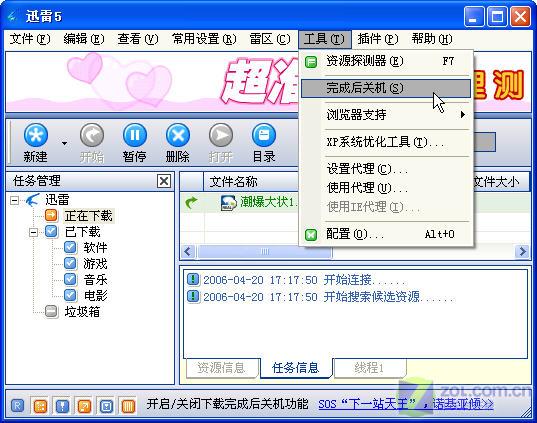Select the 游戏 category tree item
Viewport: 537px width, 423px height.
[95, 264]
